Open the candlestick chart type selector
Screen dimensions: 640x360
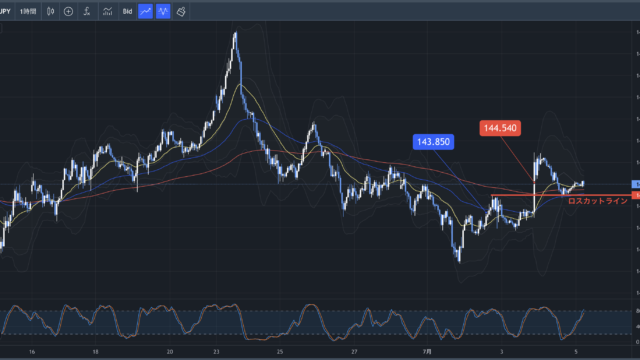point(50,11)
